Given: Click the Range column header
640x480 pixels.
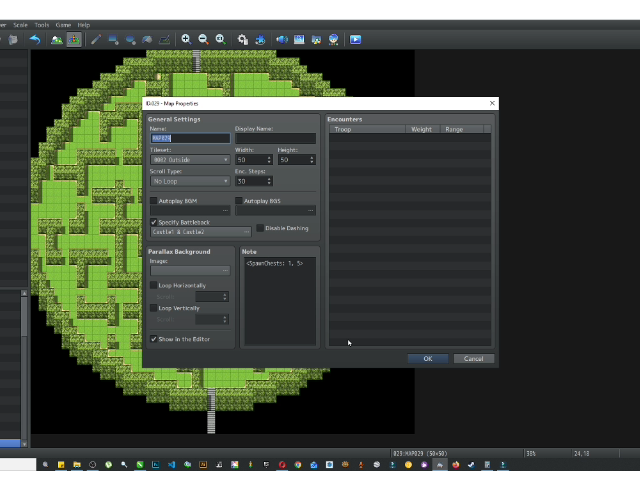Looking at the screenshot, I should [462, 129].
